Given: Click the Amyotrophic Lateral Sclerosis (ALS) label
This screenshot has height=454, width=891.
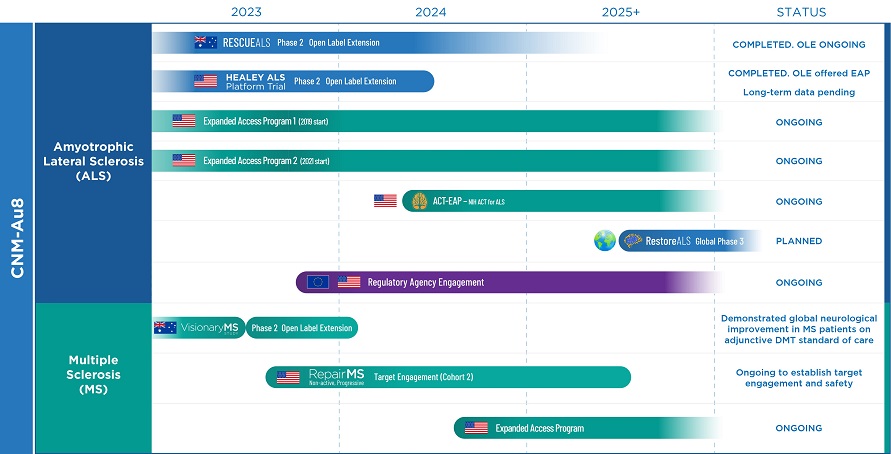Looking at the screenshot, I should pos(94,161).
